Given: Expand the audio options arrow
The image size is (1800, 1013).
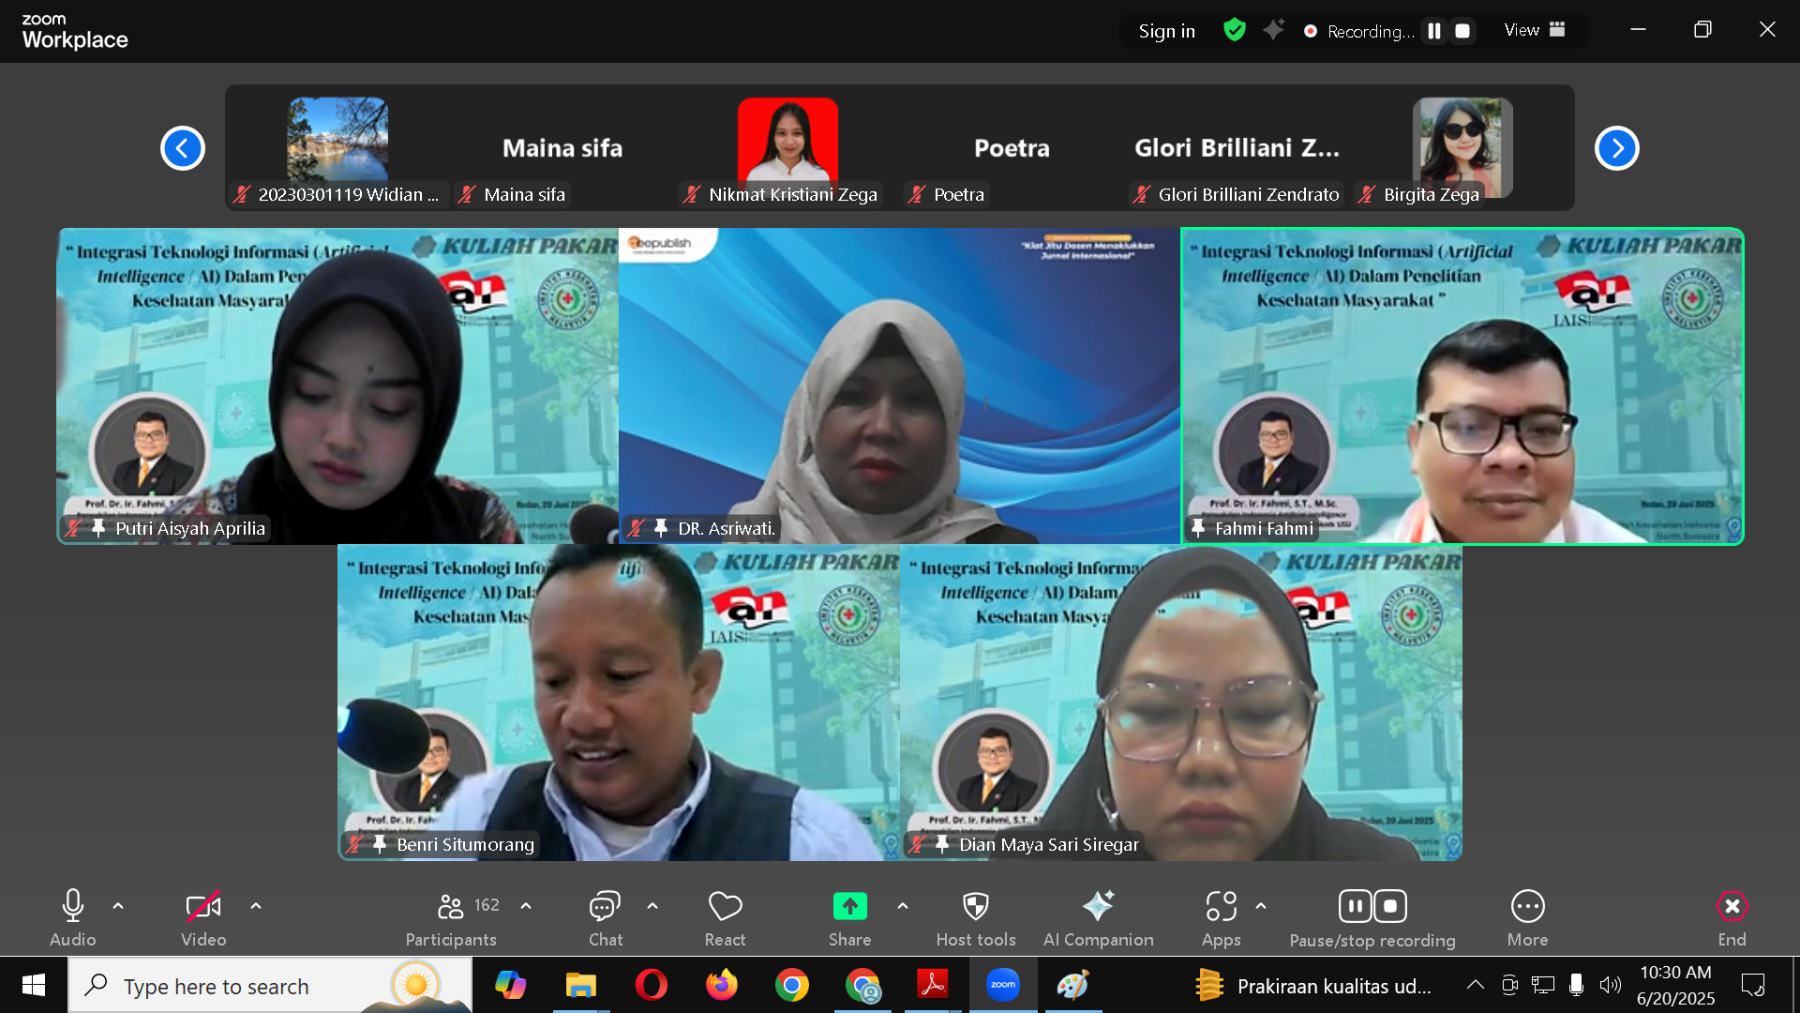Looking at the screenshot, I should (118, 906).
